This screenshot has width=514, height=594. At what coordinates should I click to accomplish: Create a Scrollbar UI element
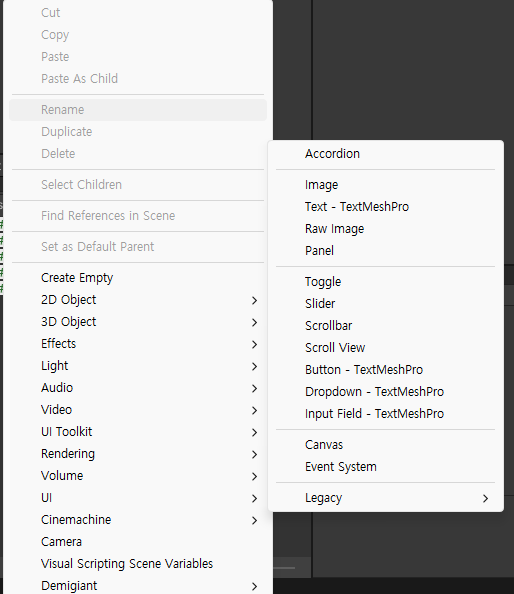click(x=386, y=325)
